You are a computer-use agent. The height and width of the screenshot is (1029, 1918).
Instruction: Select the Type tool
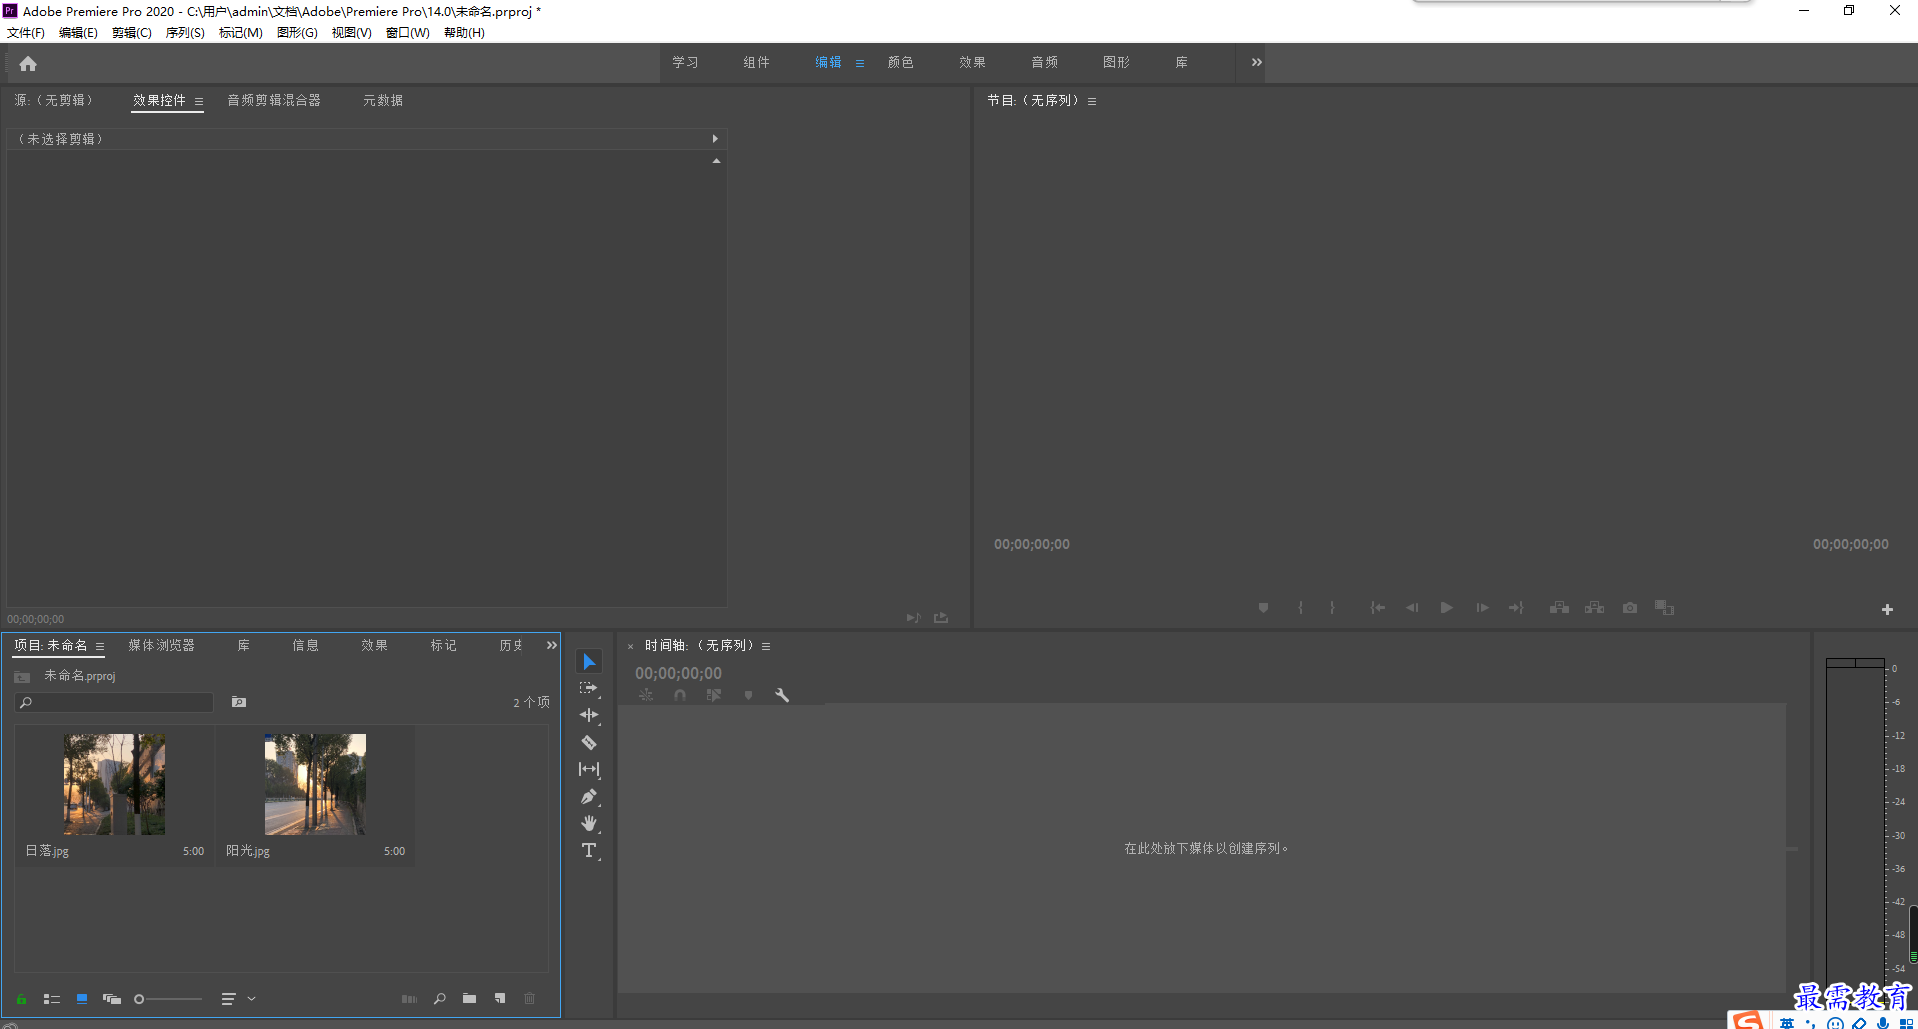[x=589, y=851]
